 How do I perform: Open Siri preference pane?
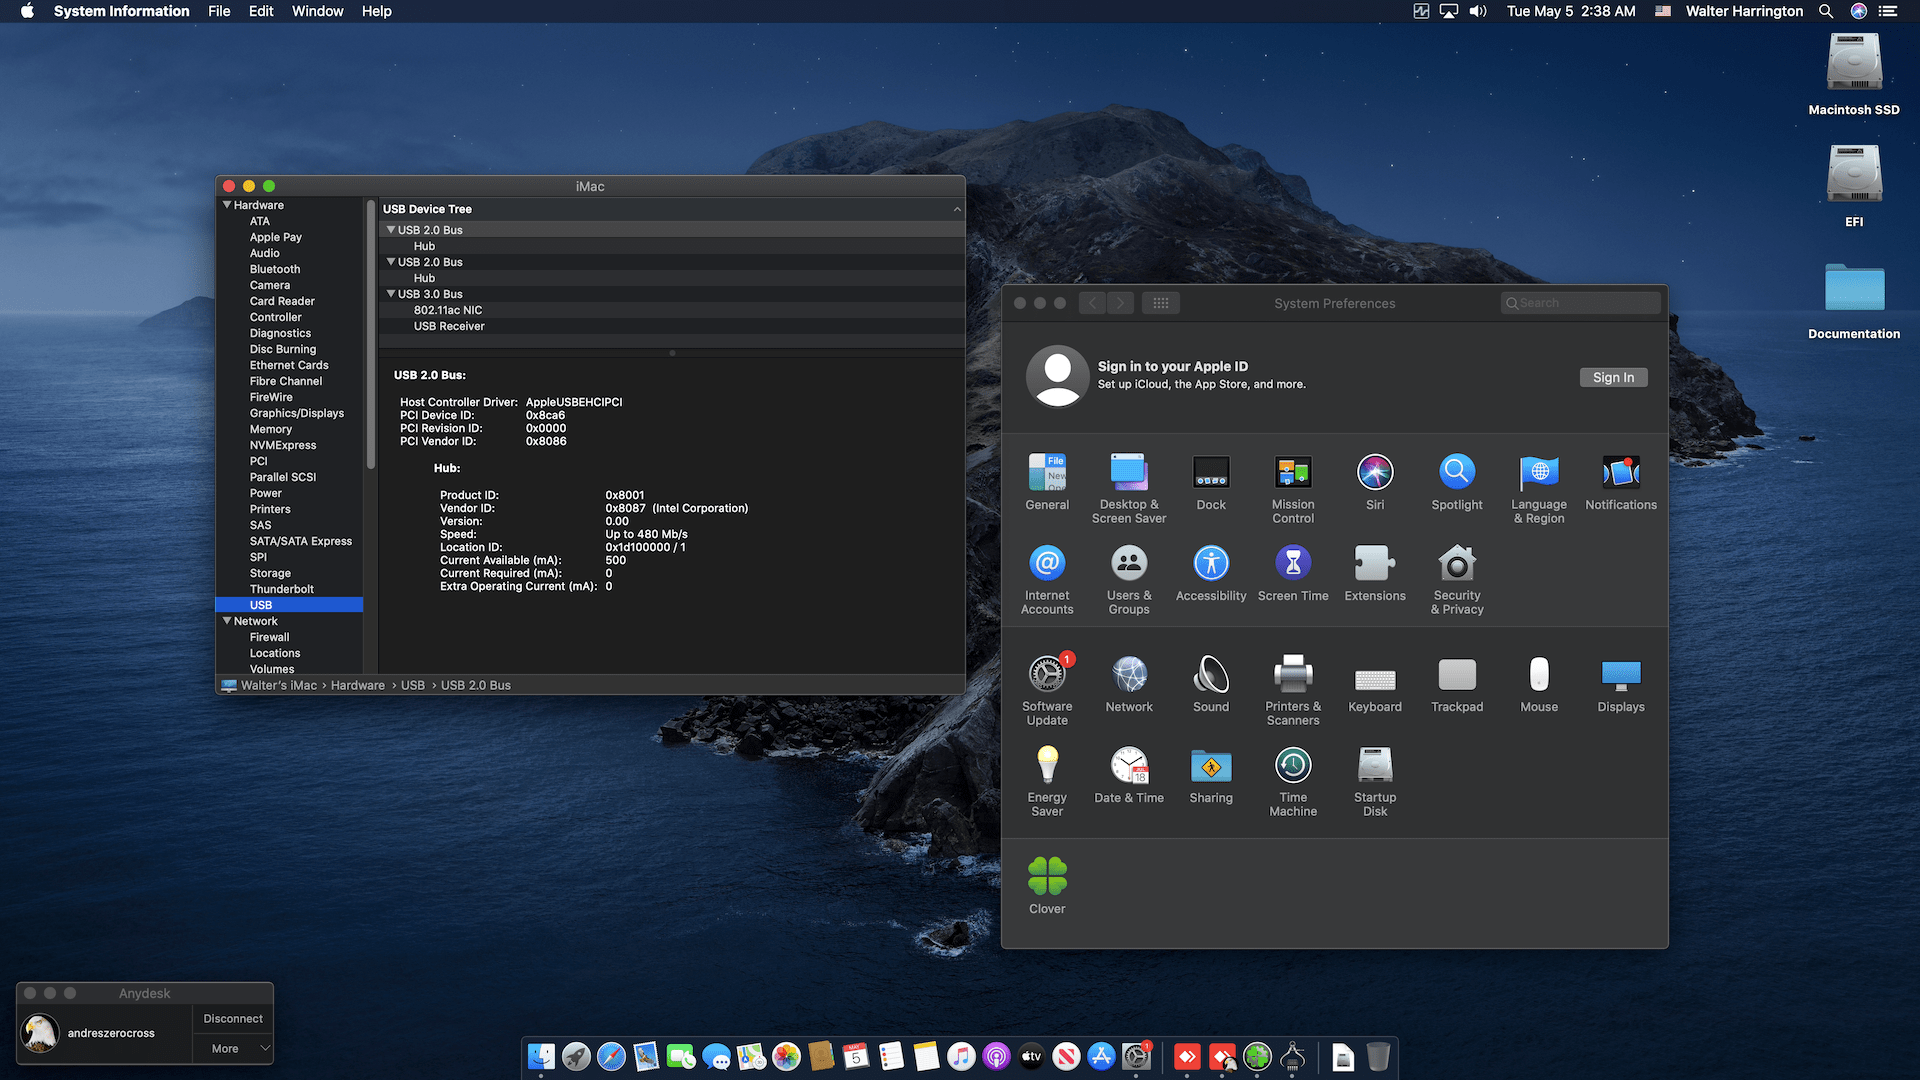point(1375,481)
